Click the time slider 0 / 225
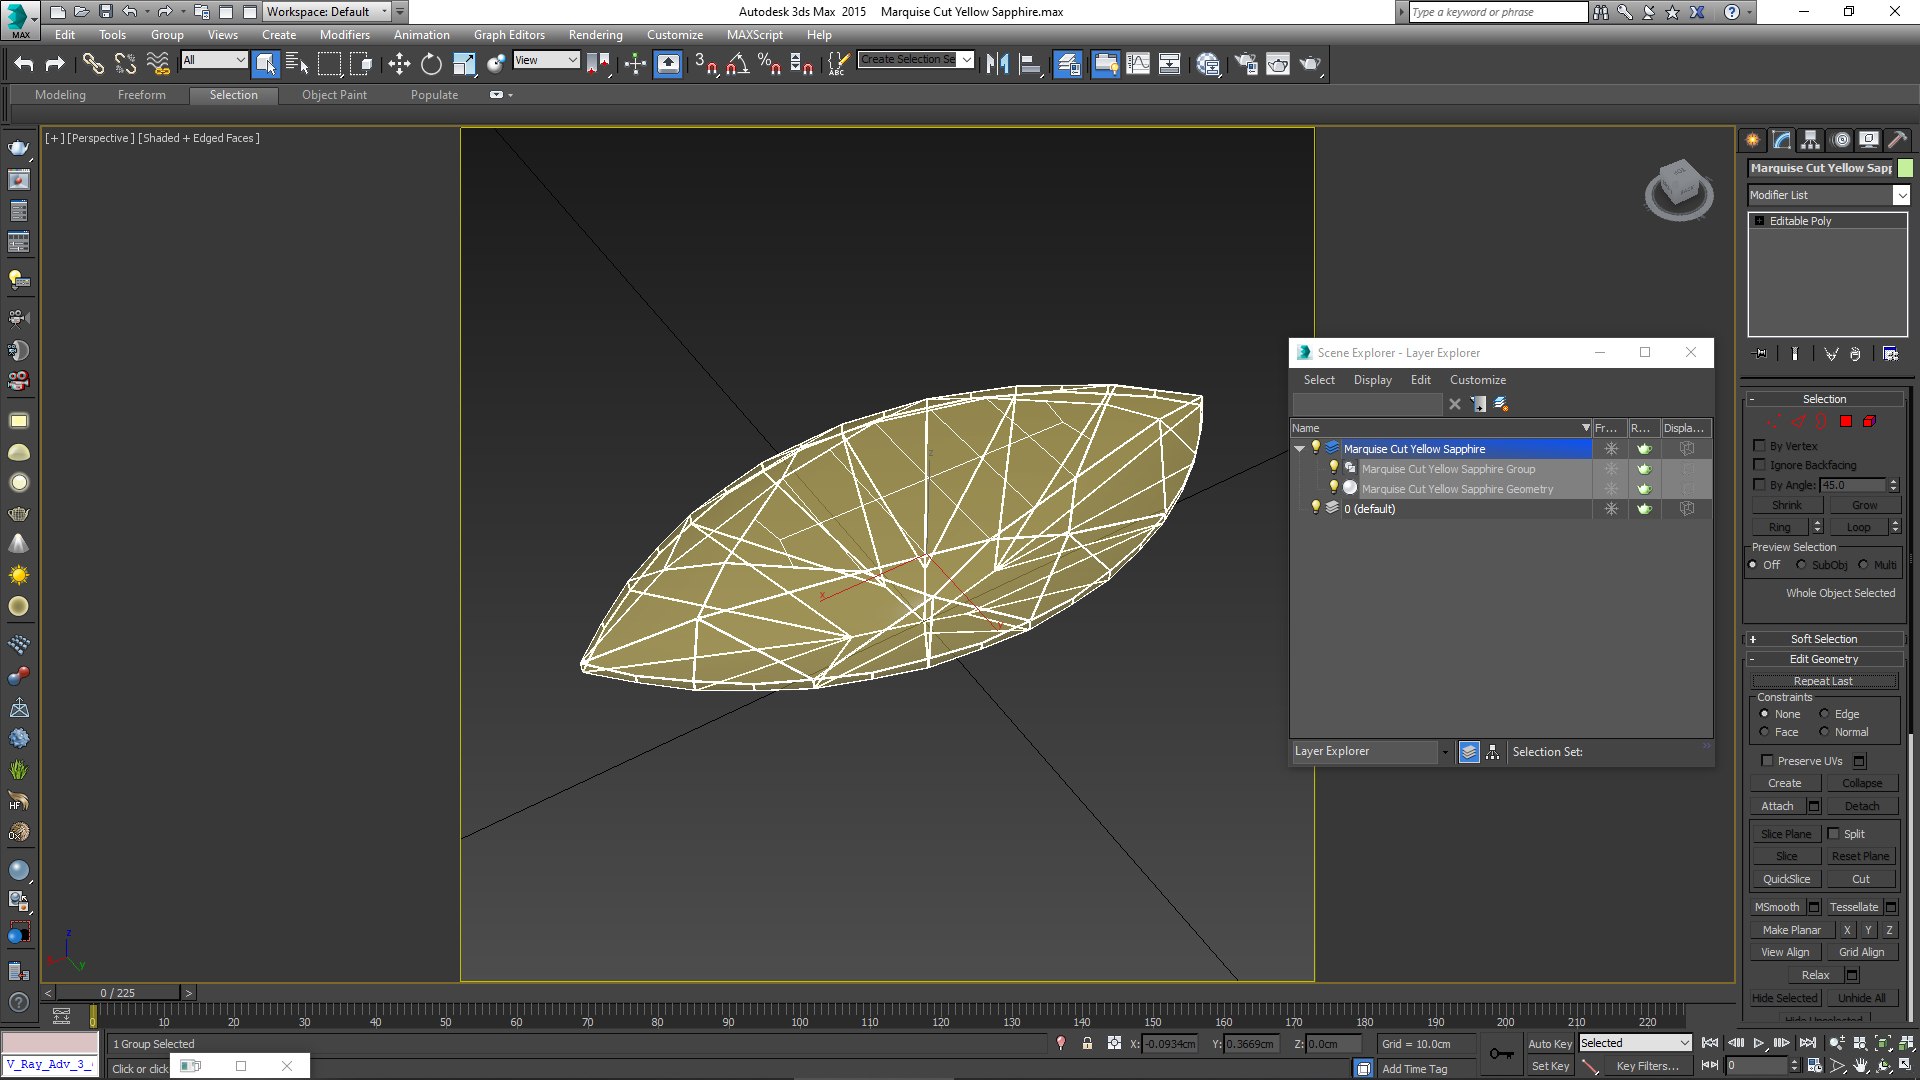 pyautogui.click(x=118, y=993)
